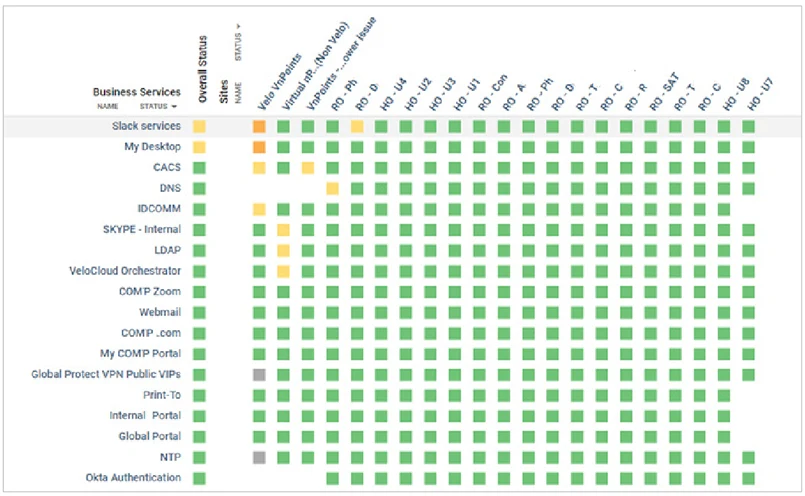This screenshot has height=496, width=805.
Task: Click My Desktop Overall Status indicator
Action: click(199, 147)
